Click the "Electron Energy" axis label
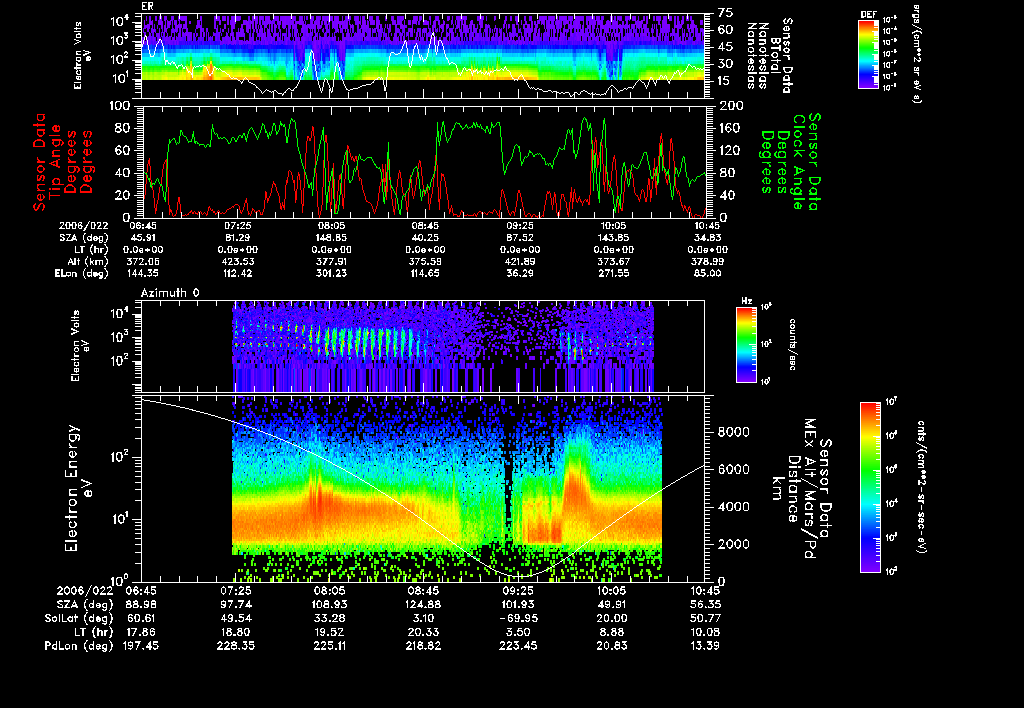1024x708 pixels. point(72,489)
